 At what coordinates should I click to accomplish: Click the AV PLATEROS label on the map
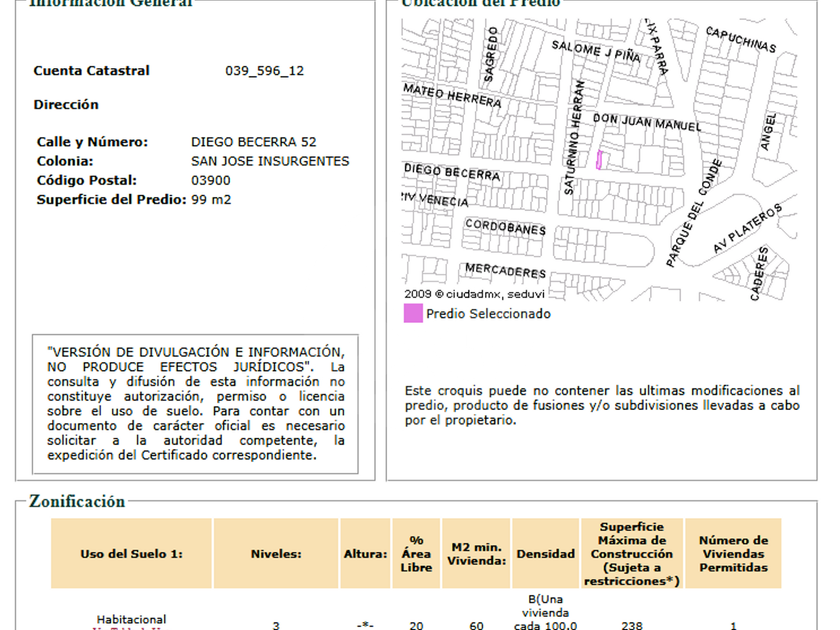[x=746, y=231]
